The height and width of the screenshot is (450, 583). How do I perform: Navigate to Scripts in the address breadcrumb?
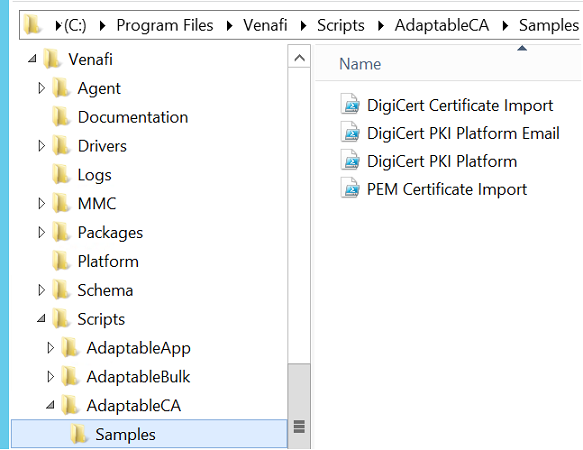341,25
